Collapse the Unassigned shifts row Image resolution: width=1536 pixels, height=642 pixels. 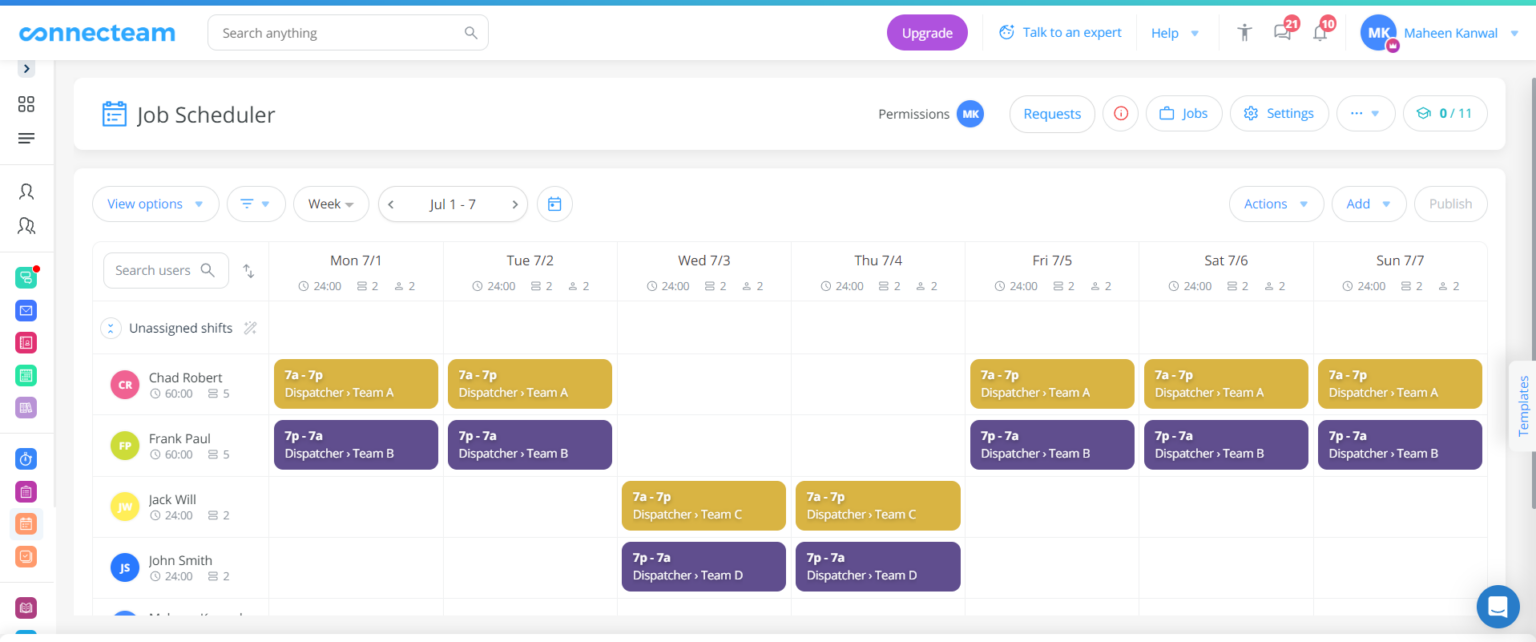tap(110, 327)
